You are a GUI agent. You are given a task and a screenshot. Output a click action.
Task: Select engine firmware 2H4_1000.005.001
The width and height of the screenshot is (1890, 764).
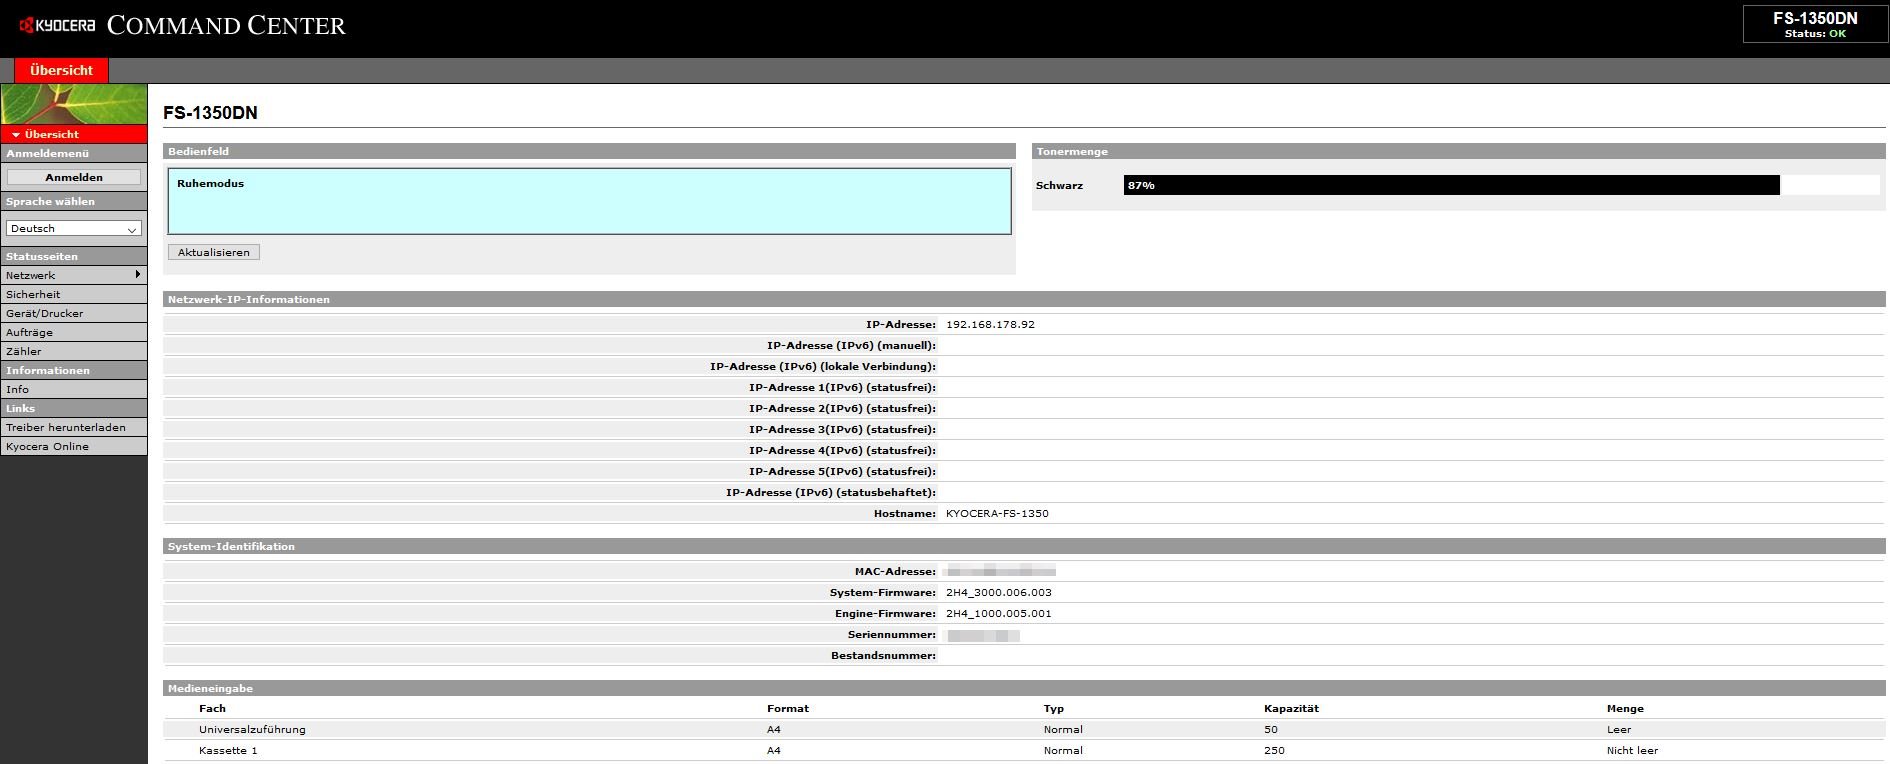coord(998,613)
